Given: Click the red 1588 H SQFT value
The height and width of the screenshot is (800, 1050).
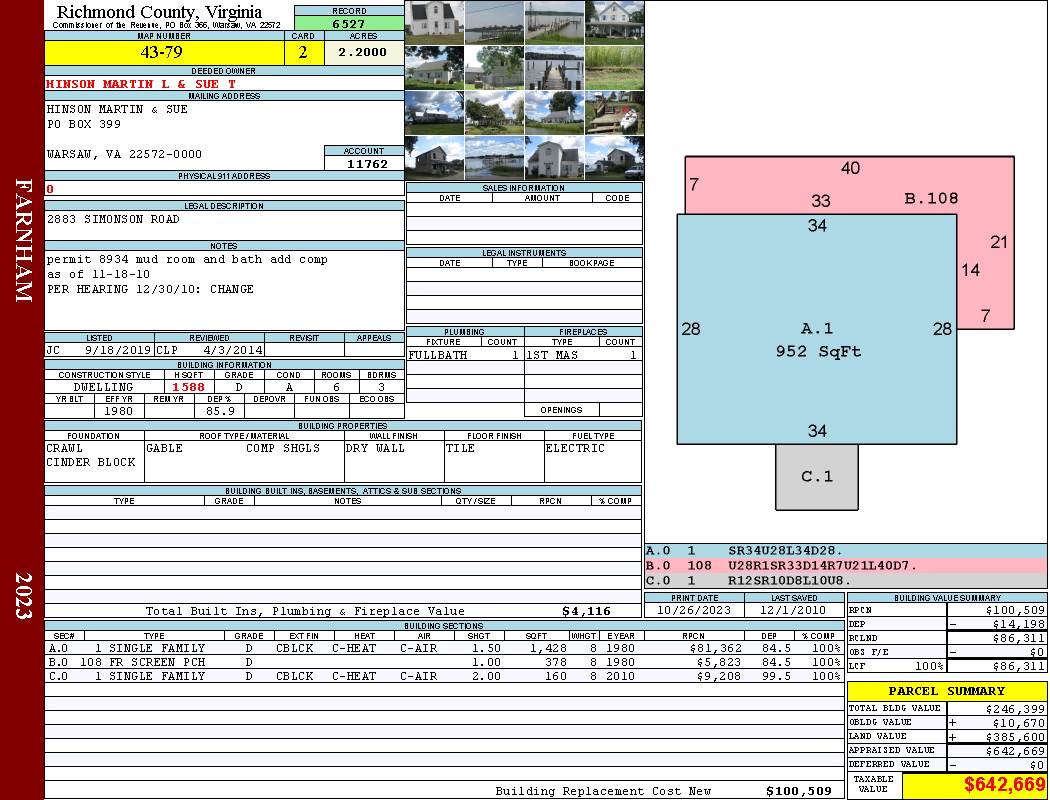Looking at the screenshot, I should (188, 387).
